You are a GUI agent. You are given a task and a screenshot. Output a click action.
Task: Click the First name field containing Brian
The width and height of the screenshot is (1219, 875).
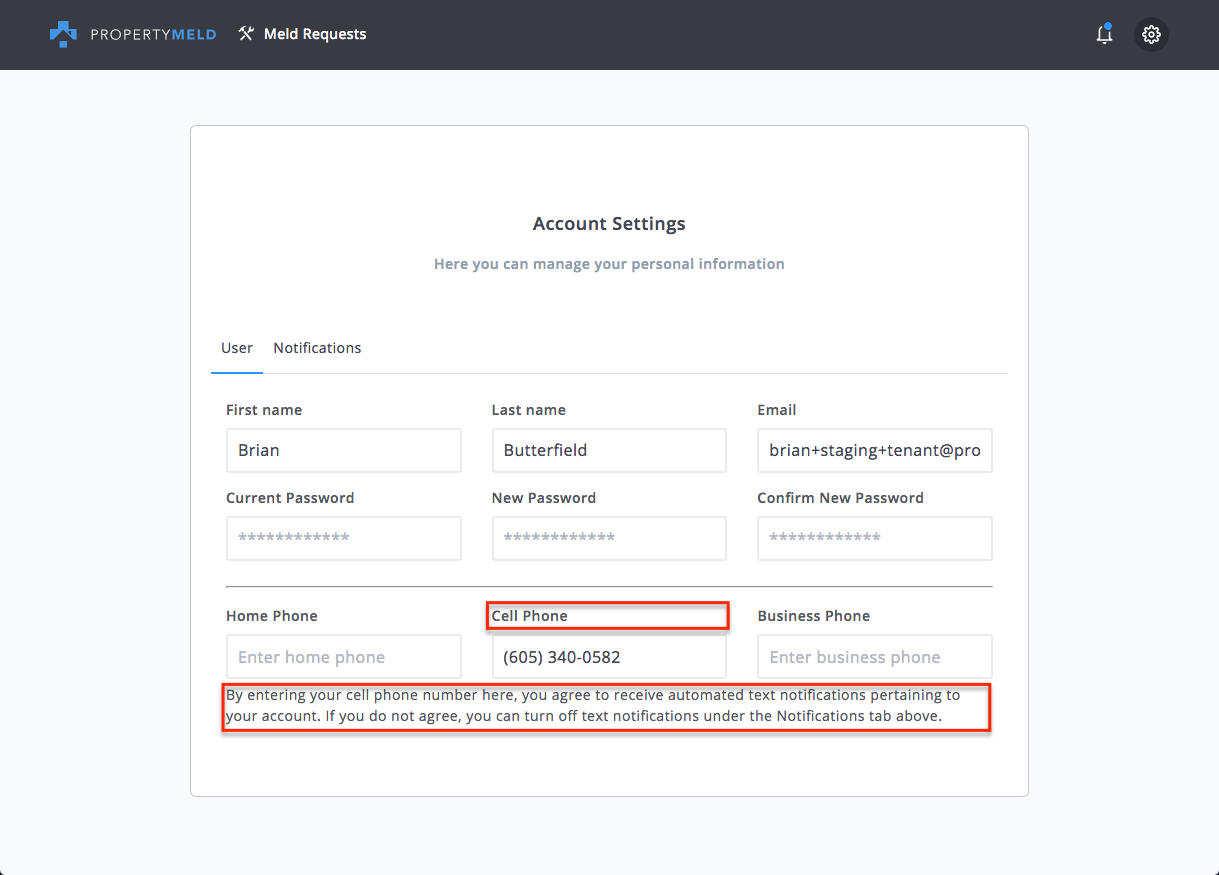tap(343, 451)
